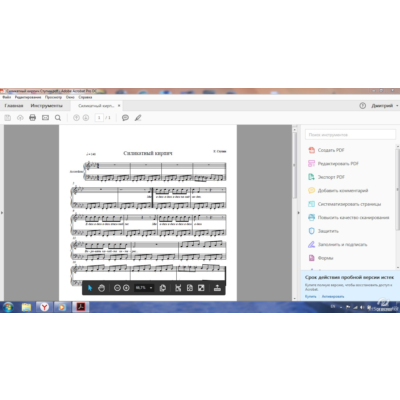Click the fit full page icon

coord(190,288)
